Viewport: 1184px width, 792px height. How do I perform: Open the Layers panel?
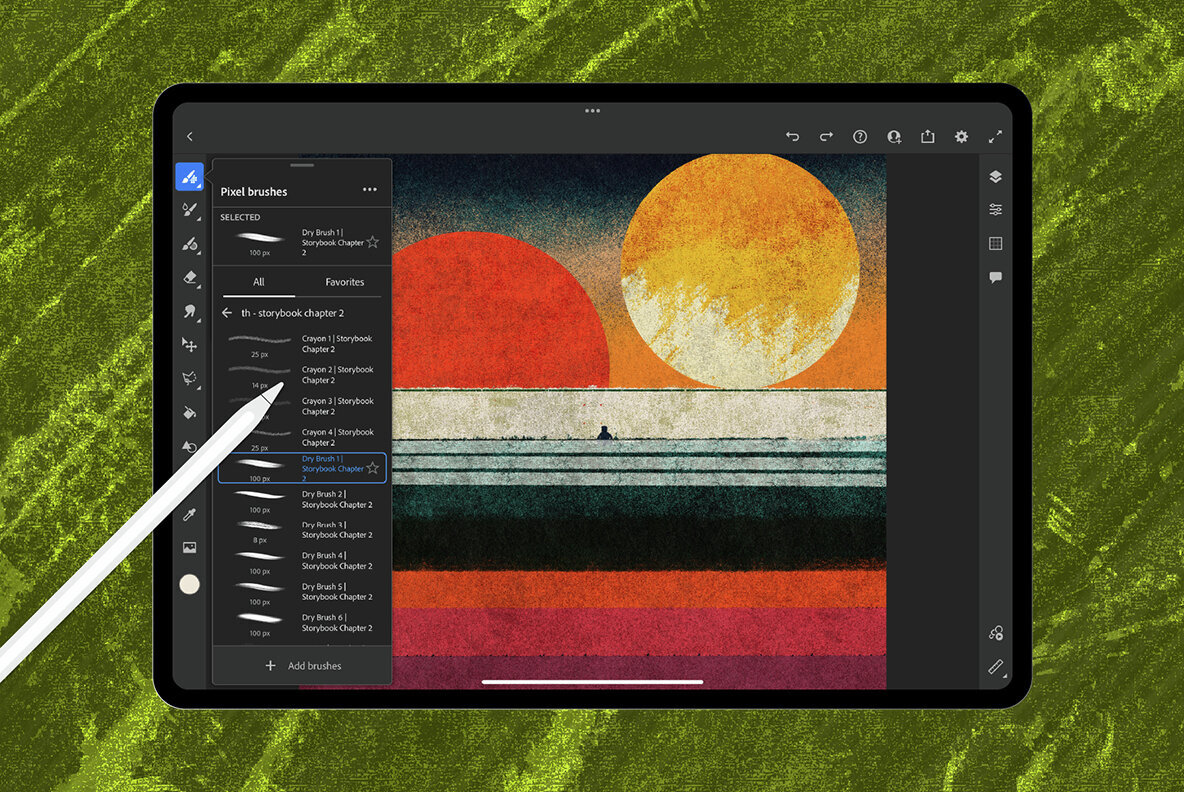(995, 176)
